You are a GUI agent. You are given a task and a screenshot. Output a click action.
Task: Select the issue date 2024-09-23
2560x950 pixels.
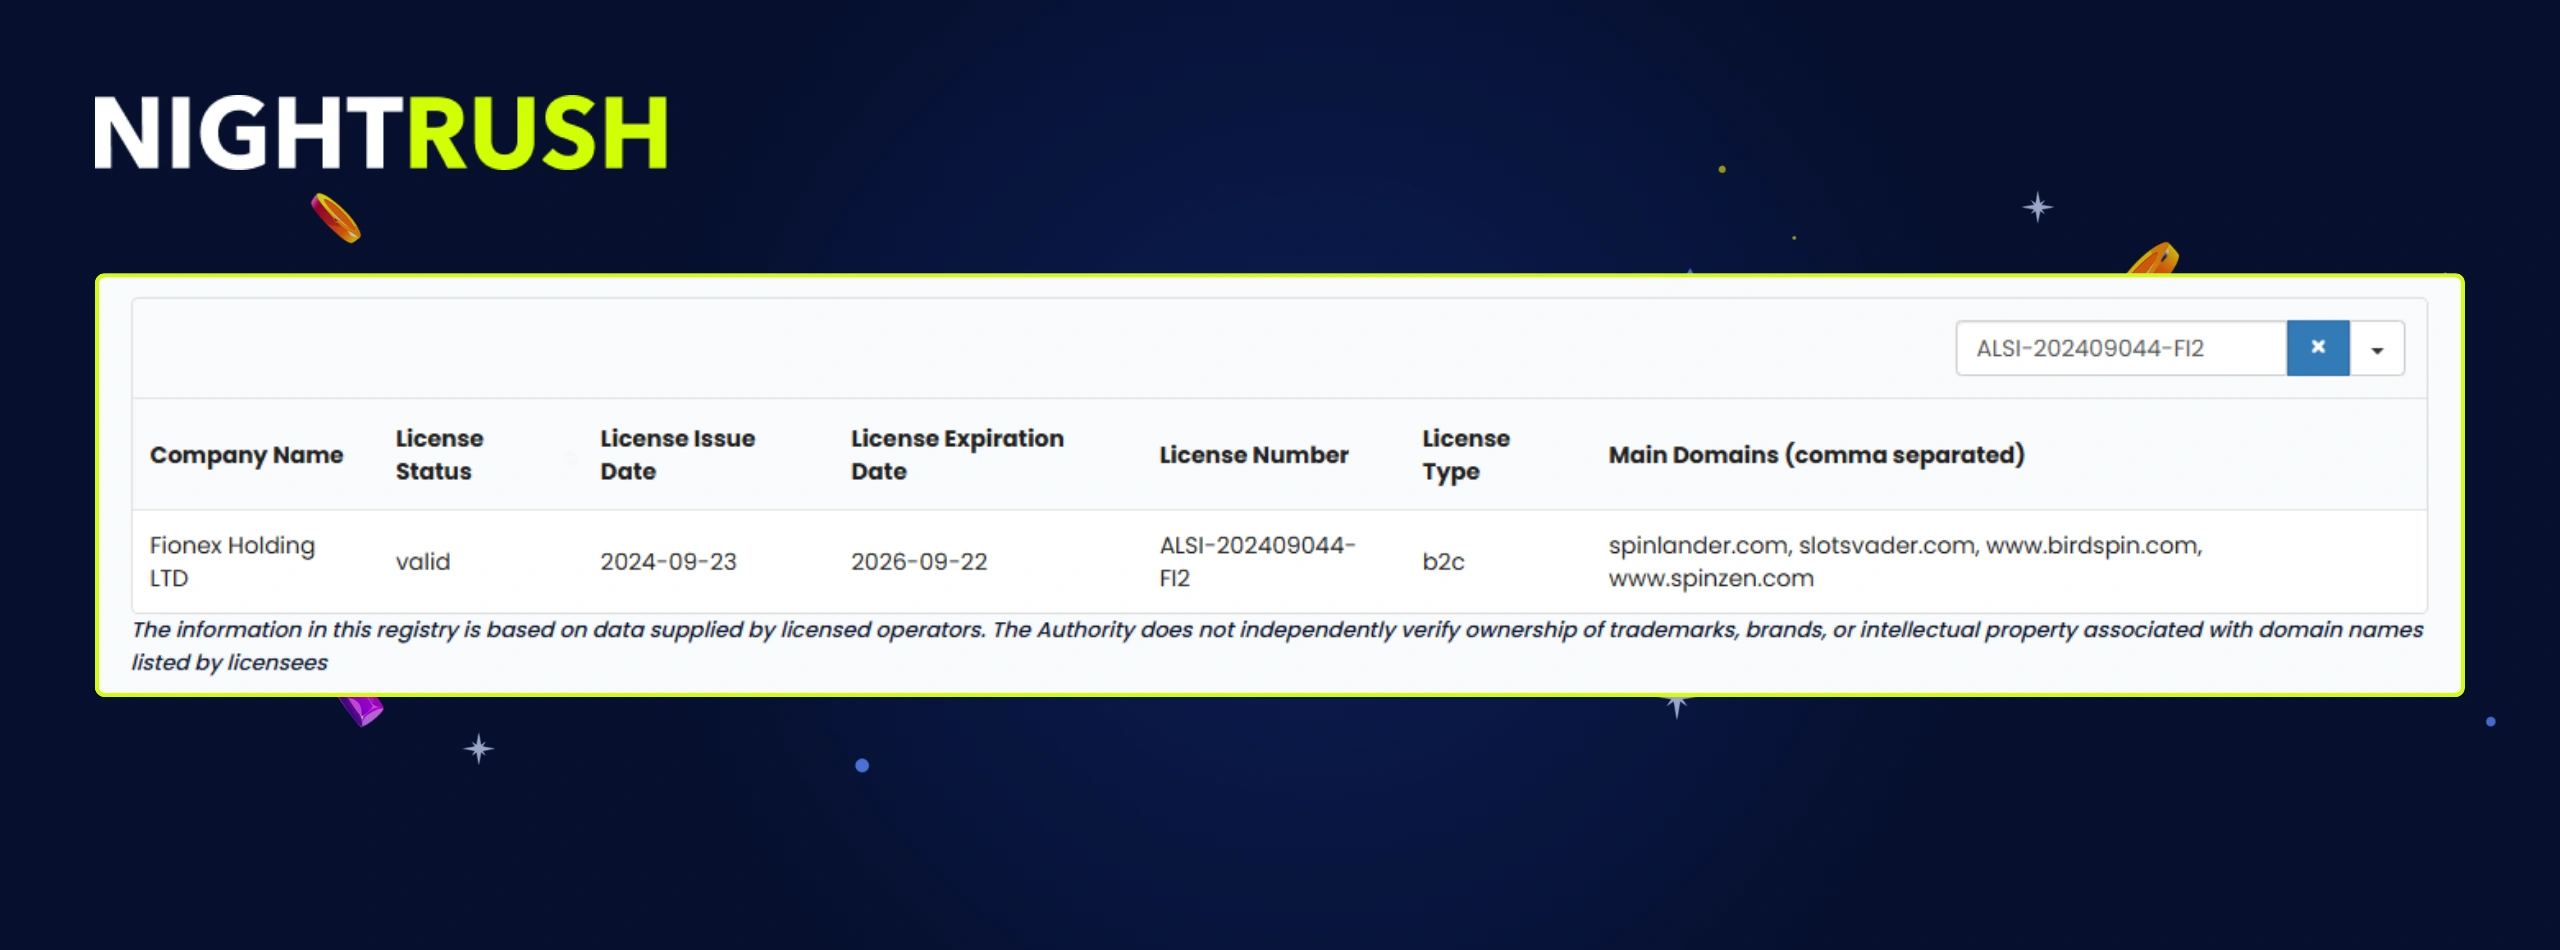pos(668,561)
